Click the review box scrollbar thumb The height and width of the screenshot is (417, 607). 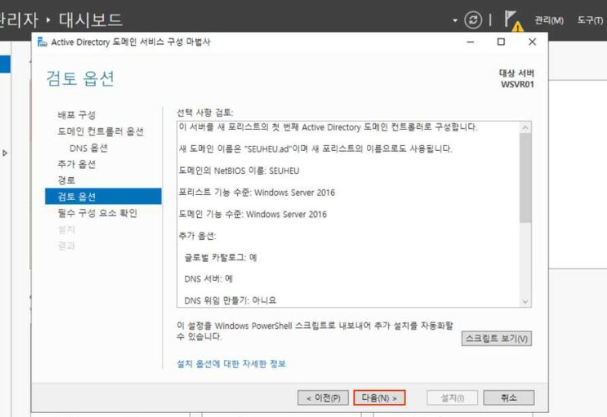pos(525,178)
